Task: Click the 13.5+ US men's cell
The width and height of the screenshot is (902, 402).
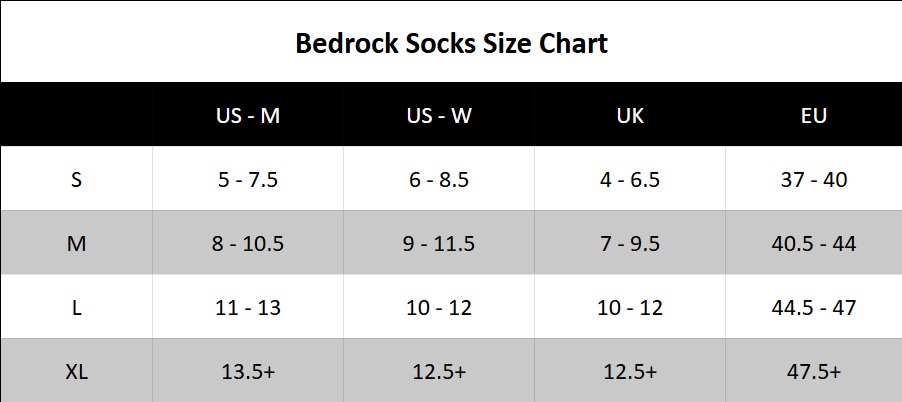Action: point(247,372)
